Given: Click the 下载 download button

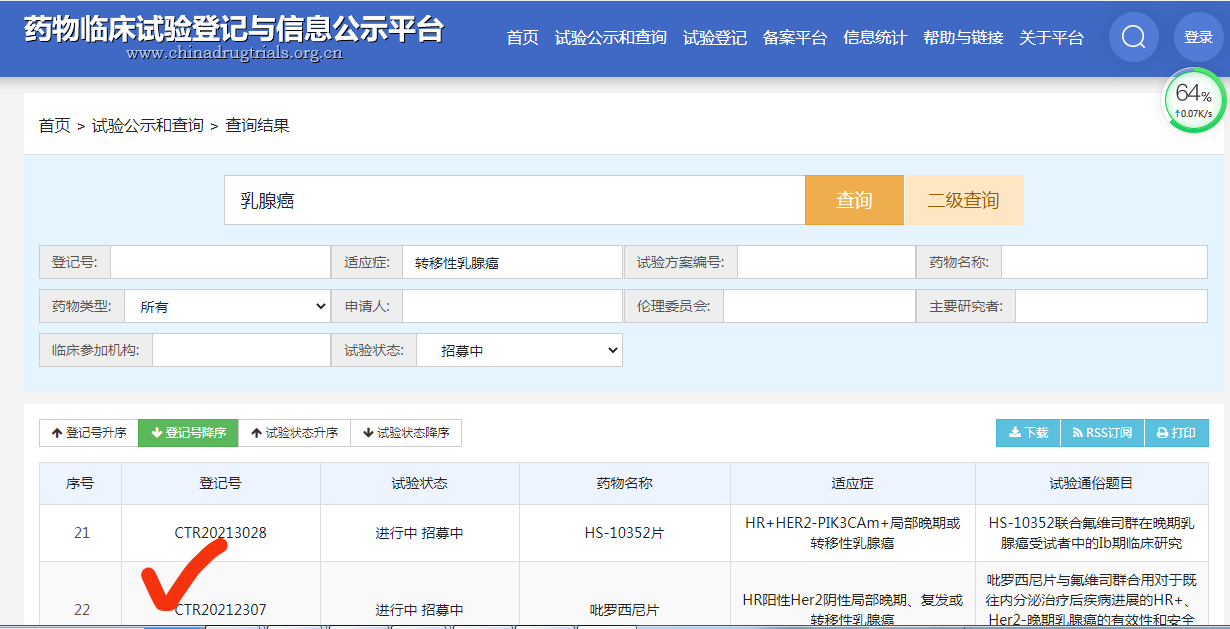Looking at the screenshot, I should (1028, 433).
